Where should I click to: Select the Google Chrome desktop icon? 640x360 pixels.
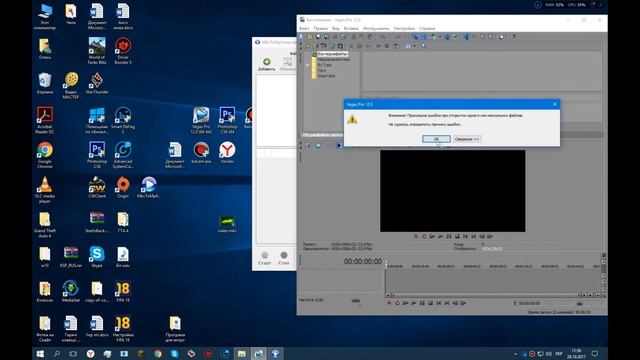tap(45, 155)
